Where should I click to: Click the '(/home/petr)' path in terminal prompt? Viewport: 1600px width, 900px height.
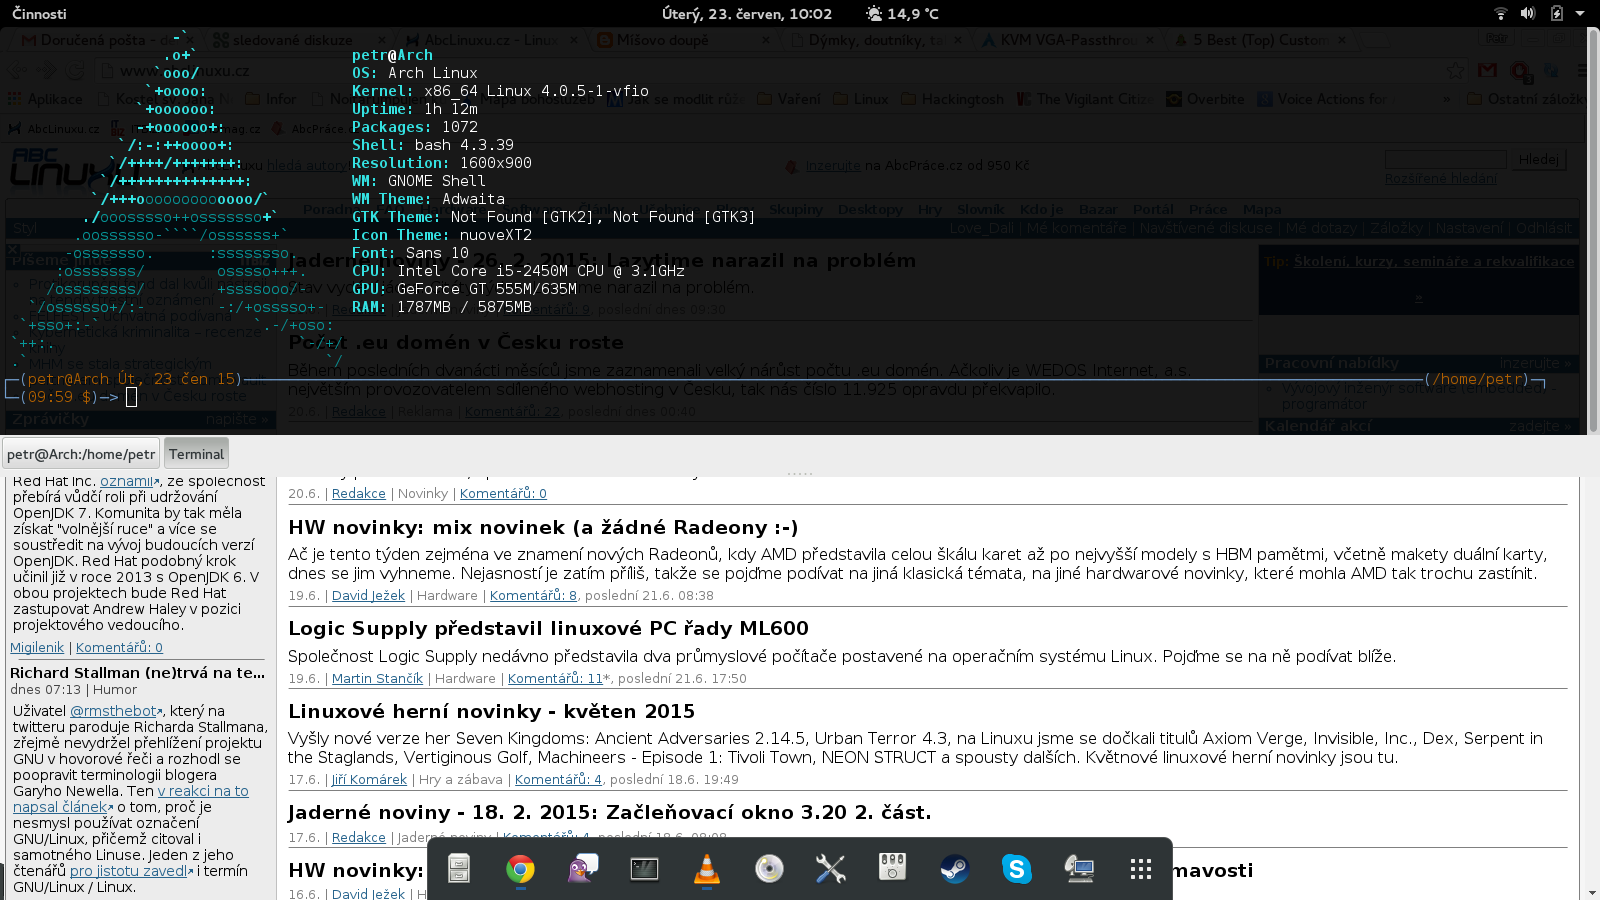coord(1478,379)
